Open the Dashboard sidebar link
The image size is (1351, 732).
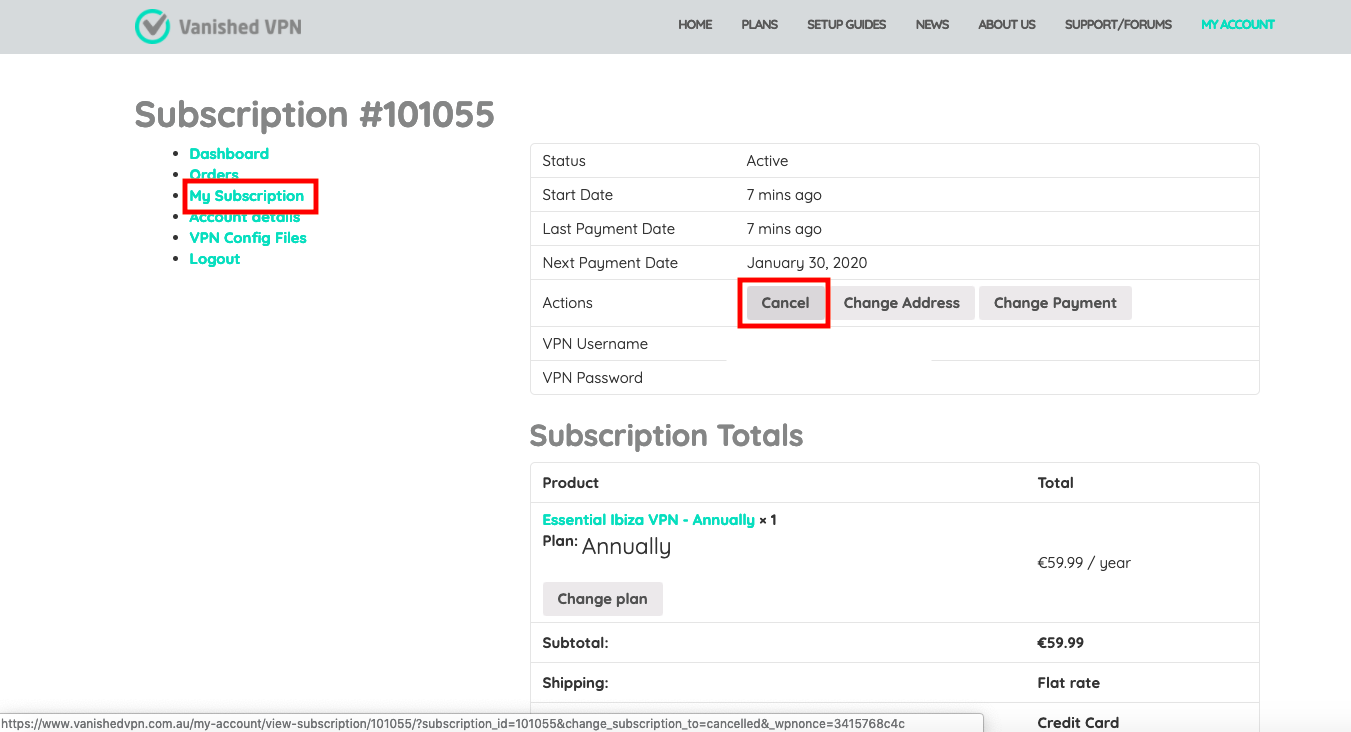(229, 154)
